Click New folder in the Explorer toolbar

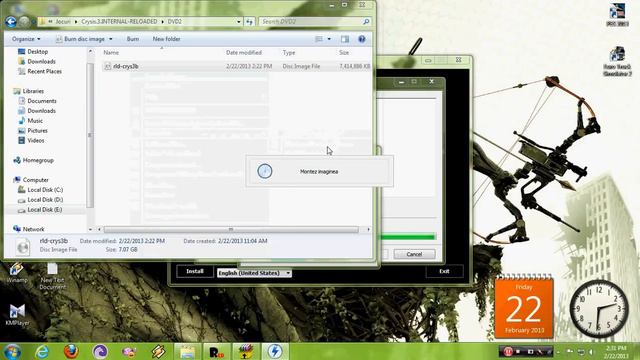click(166, 39)
